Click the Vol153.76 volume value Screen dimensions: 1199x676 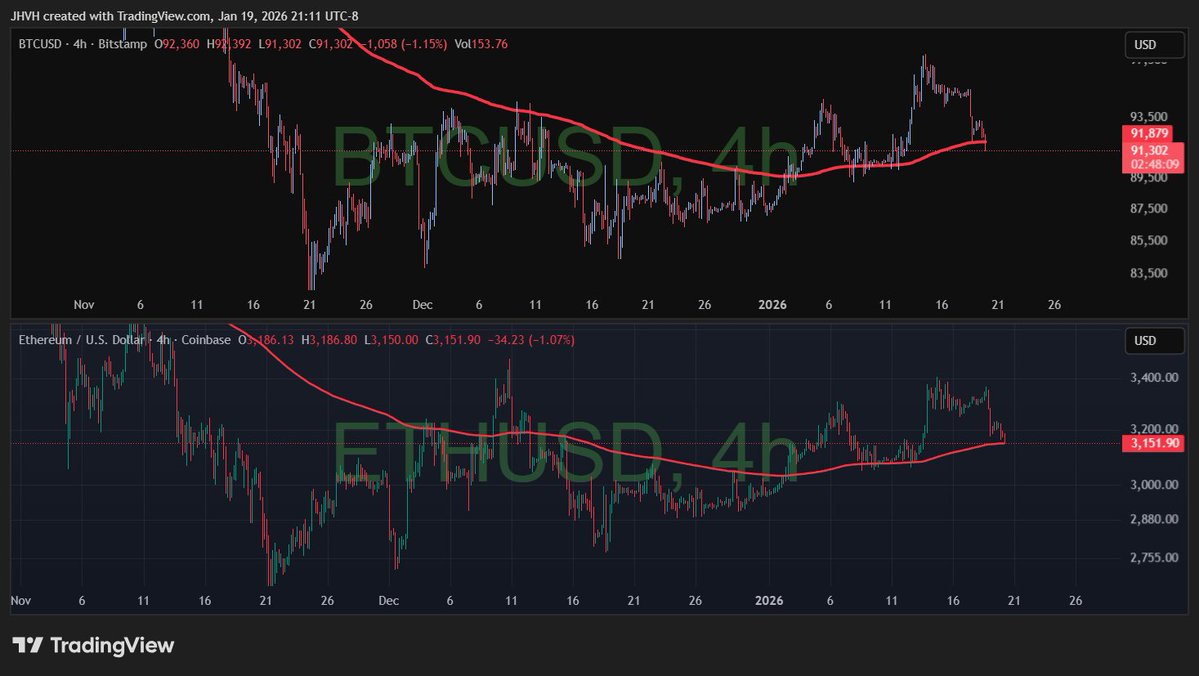point(481,44)
